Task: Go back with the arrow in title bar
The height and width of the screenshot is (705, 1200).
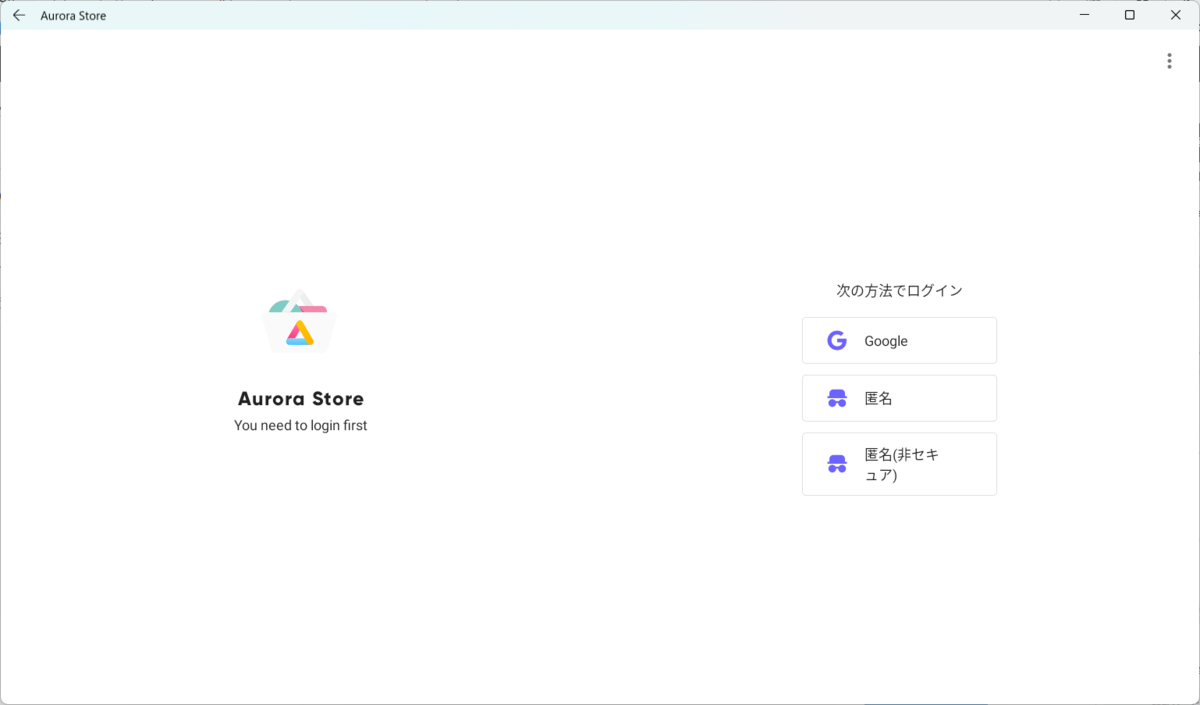Action: click(19, 15)
